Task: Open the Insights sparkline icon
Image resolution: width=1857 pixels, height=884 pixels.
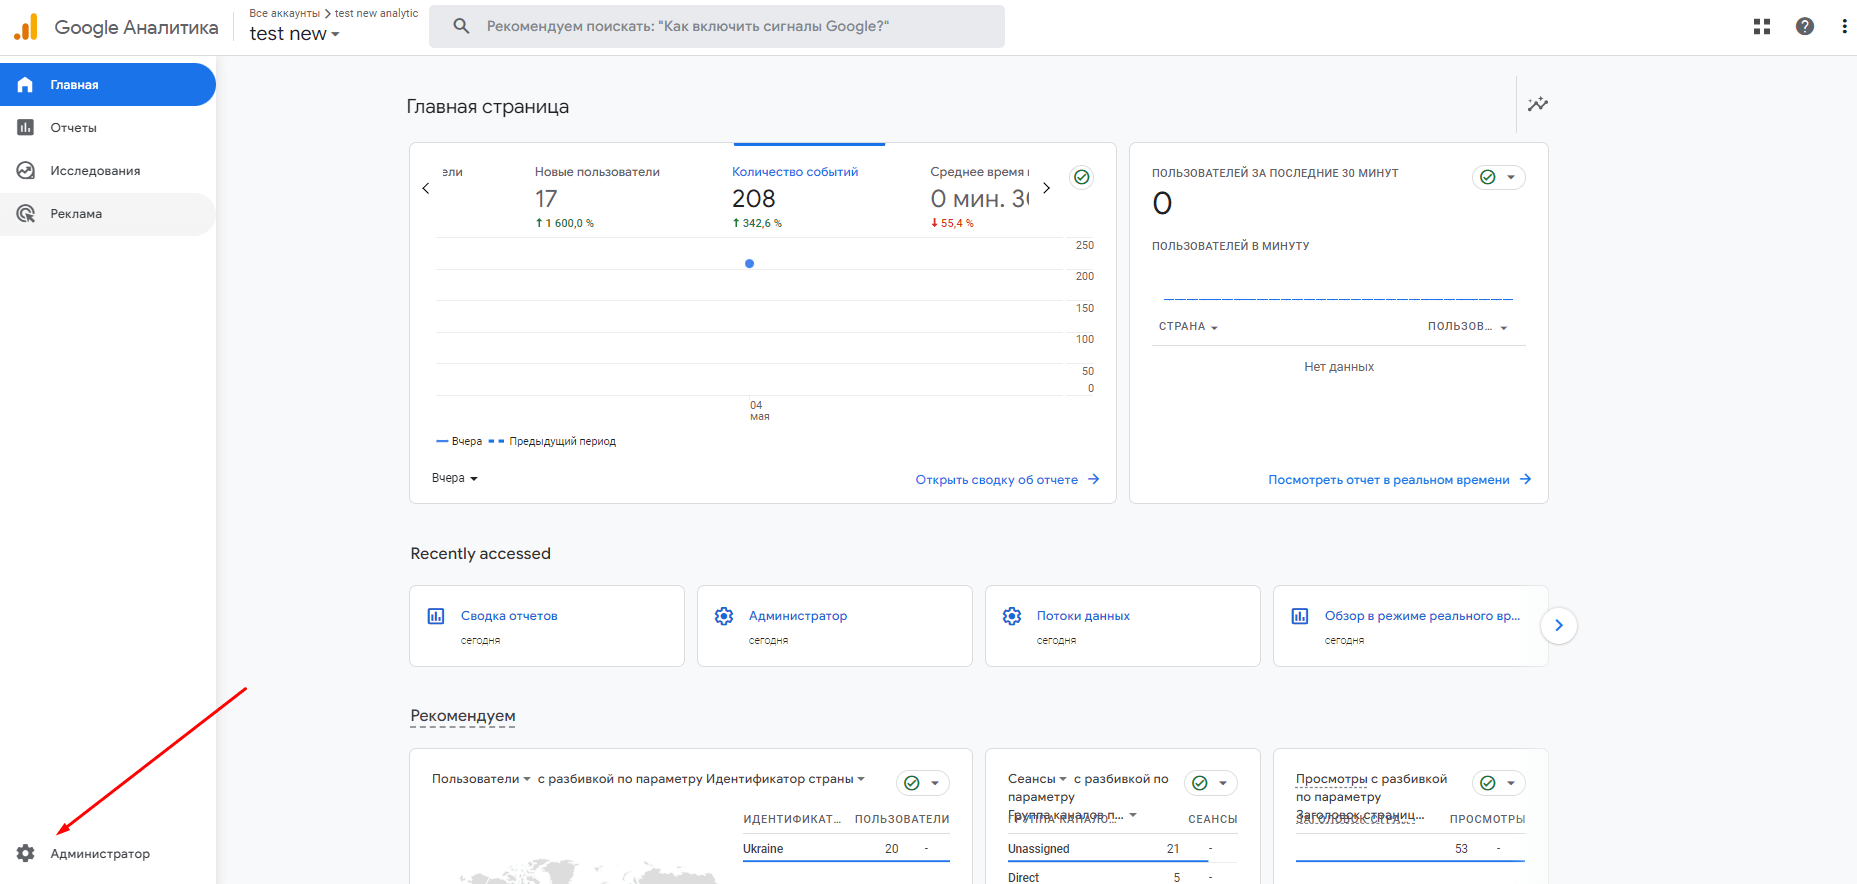Action: coord(1537,104)
